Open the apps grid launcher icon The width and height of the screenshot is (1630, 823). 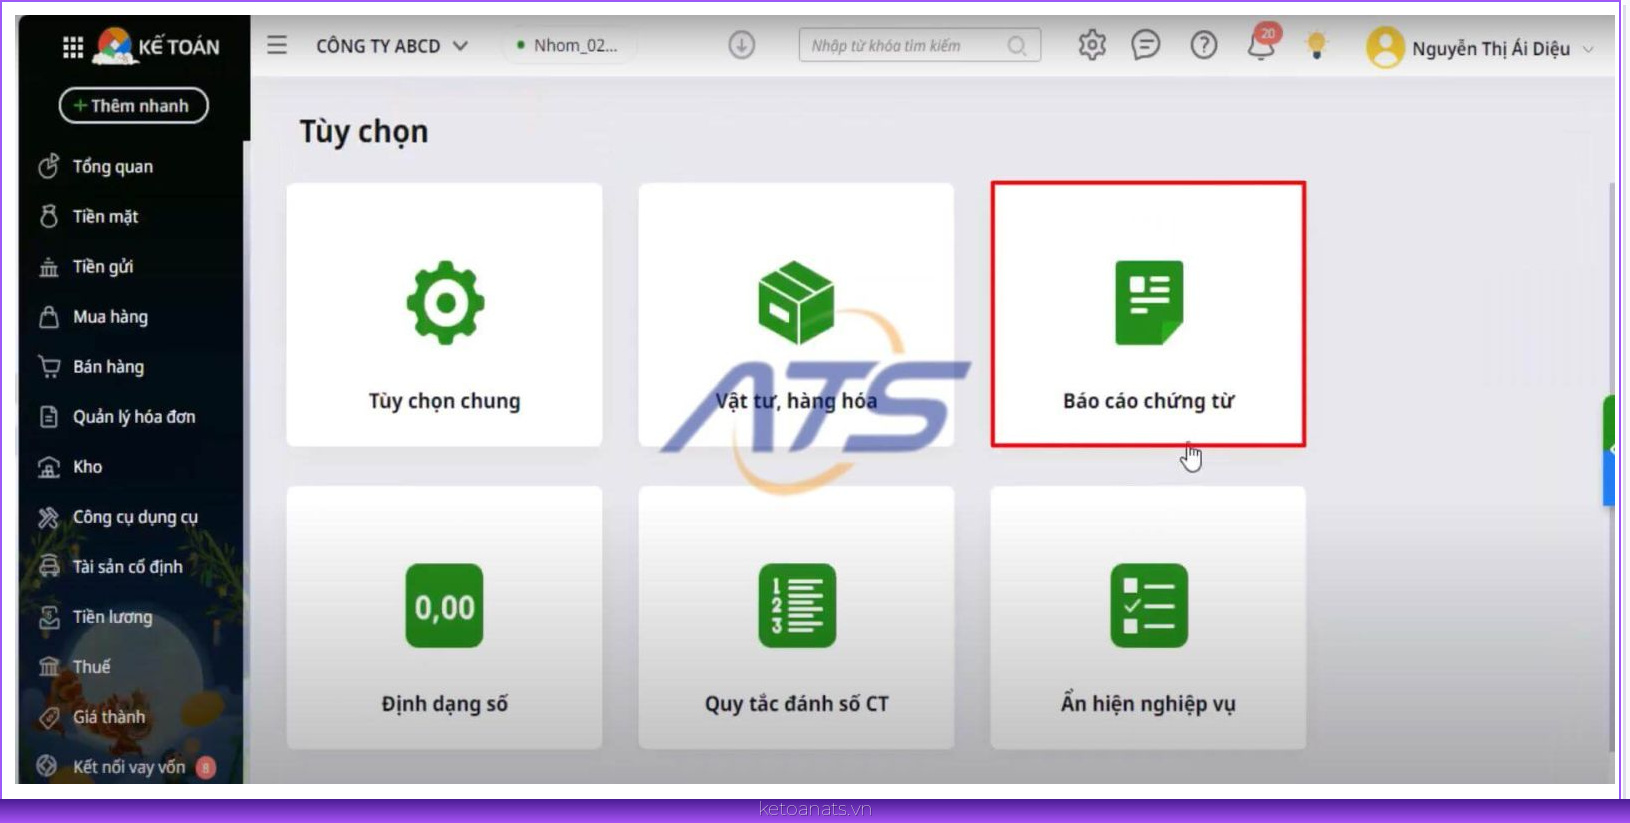point(73,47)
